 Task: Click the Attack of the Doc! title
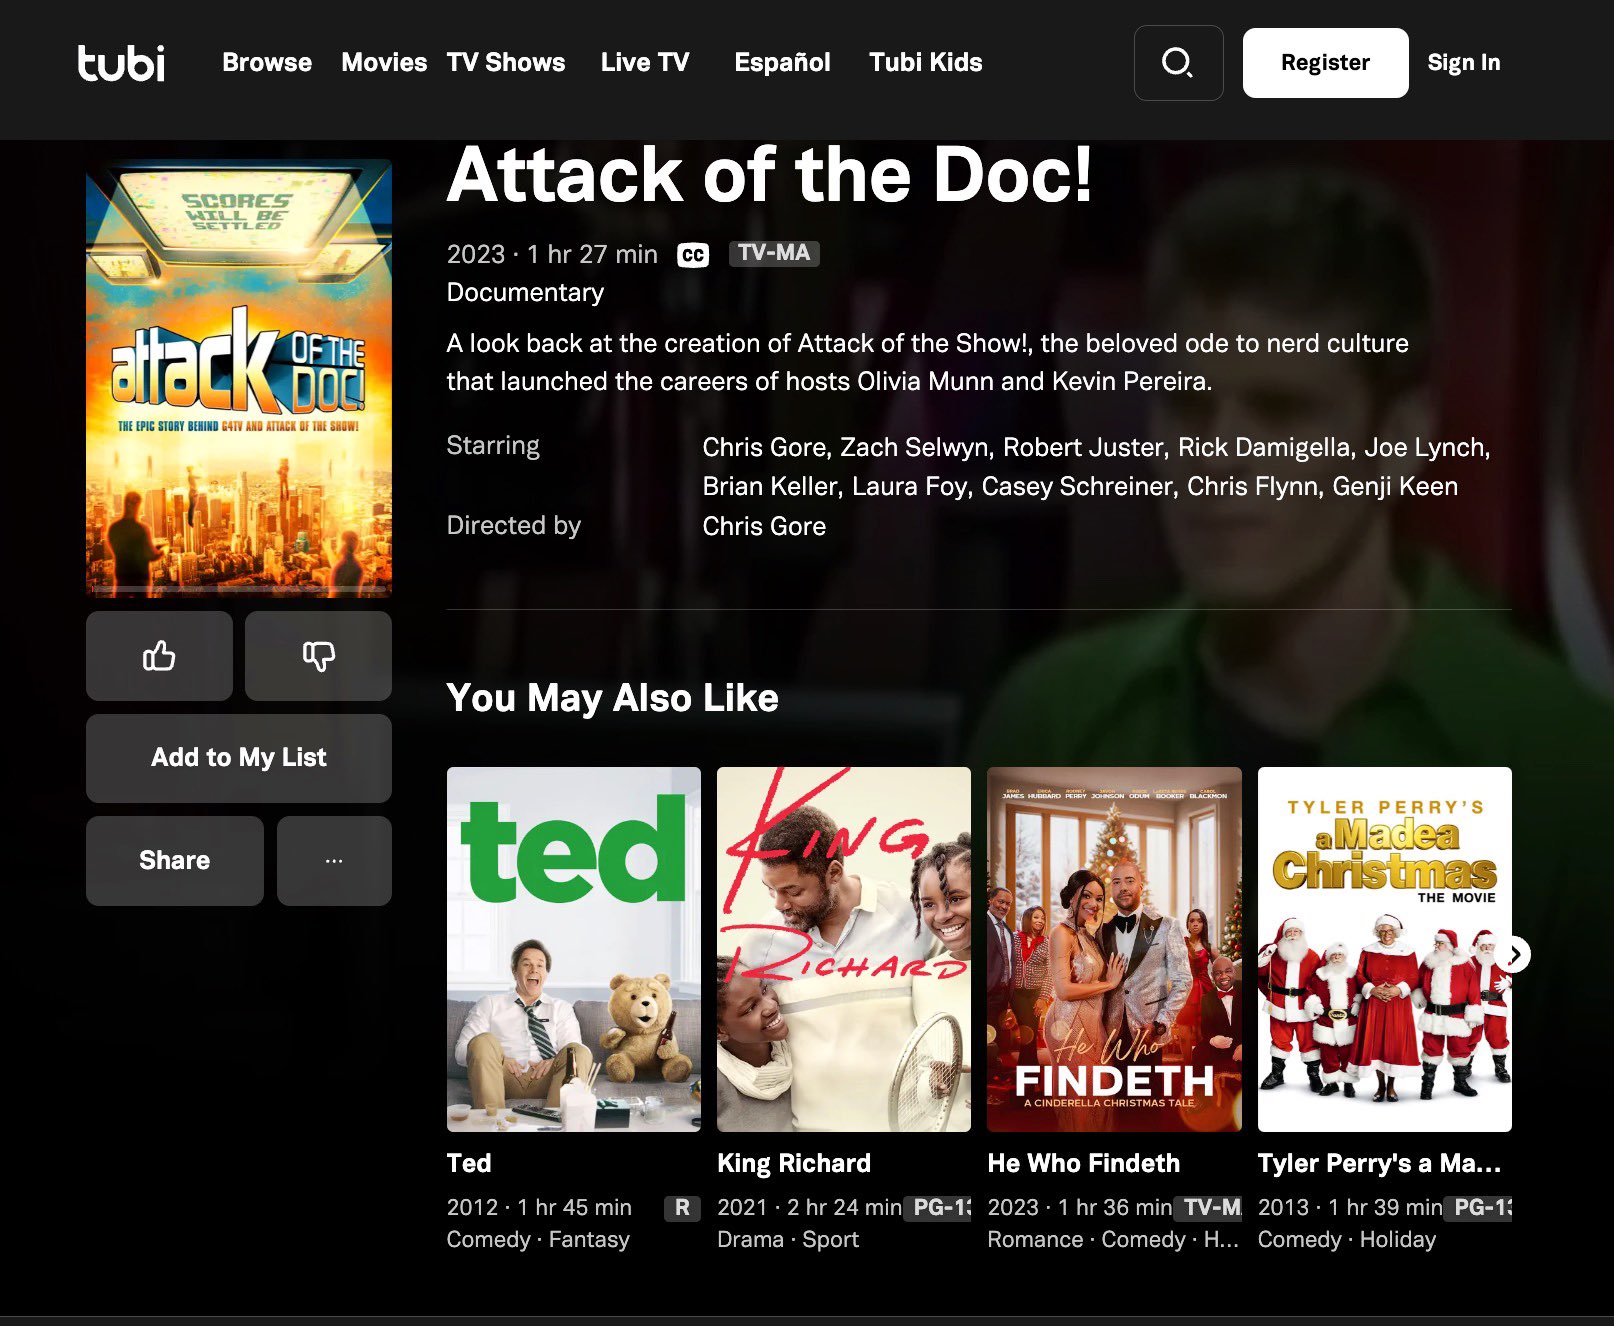(x=770, y=175)
